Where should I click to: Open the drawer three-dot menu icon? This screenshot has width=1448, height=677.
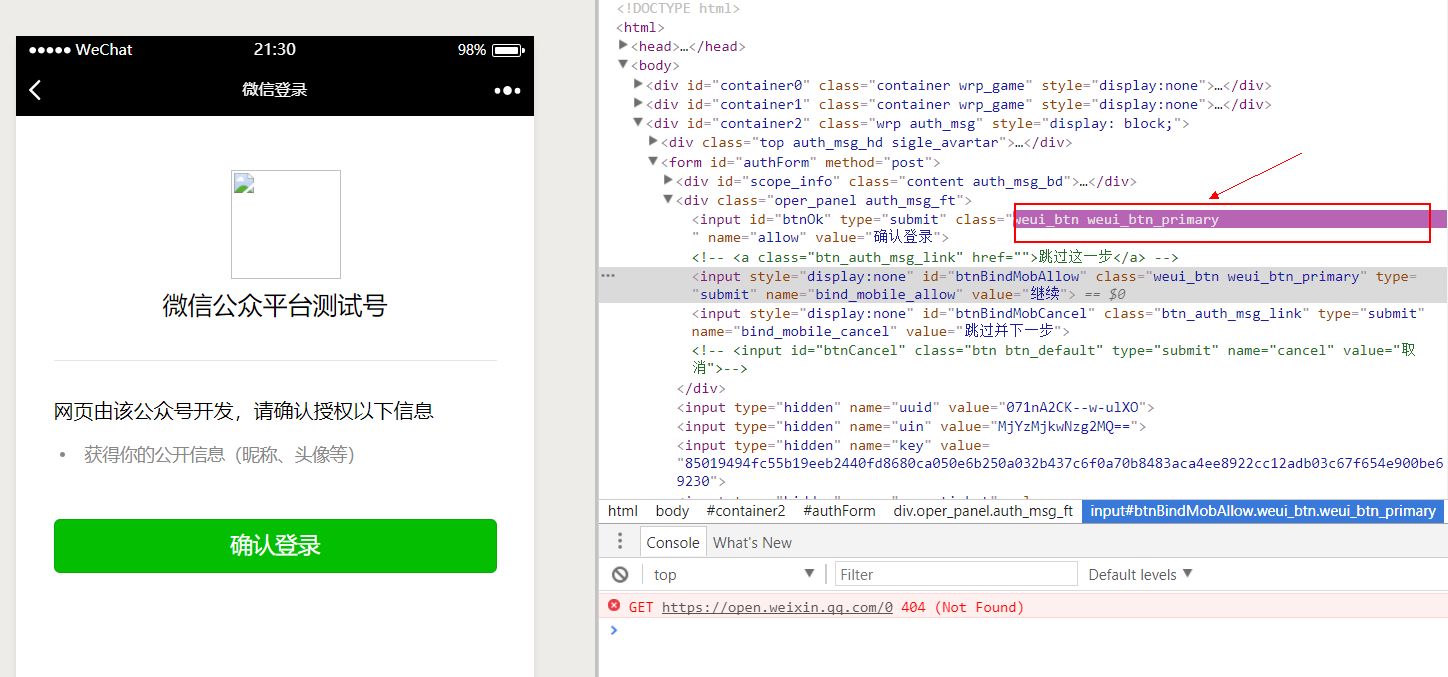tap(620, 541)
